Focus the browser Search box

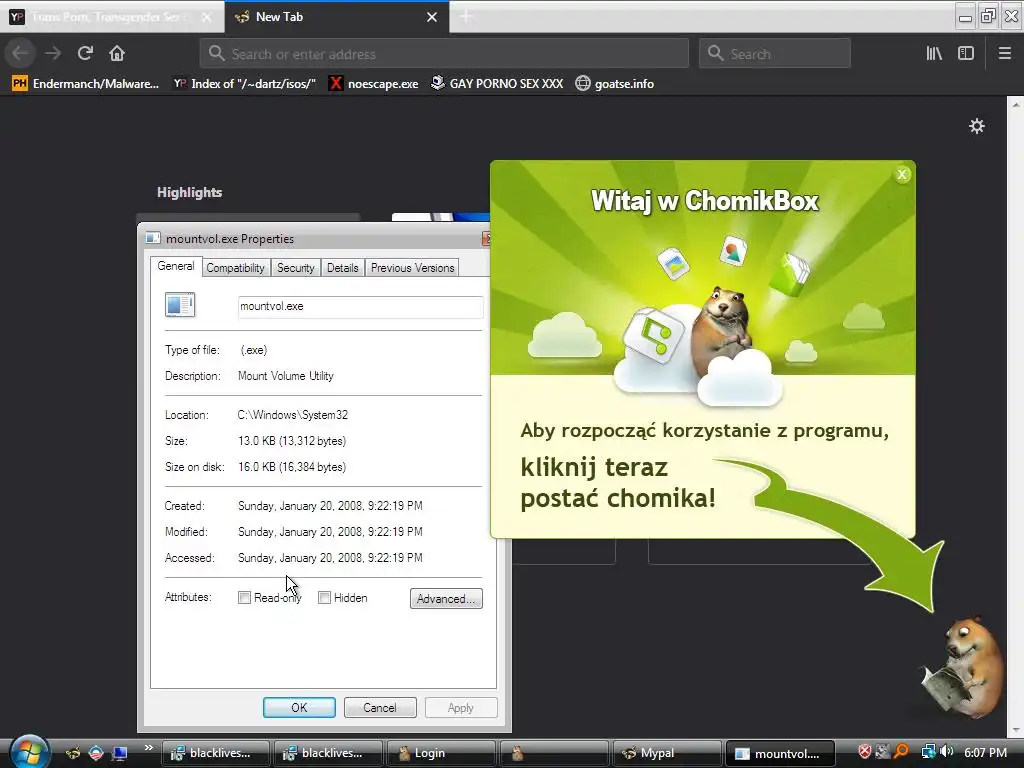click(775, 54)
